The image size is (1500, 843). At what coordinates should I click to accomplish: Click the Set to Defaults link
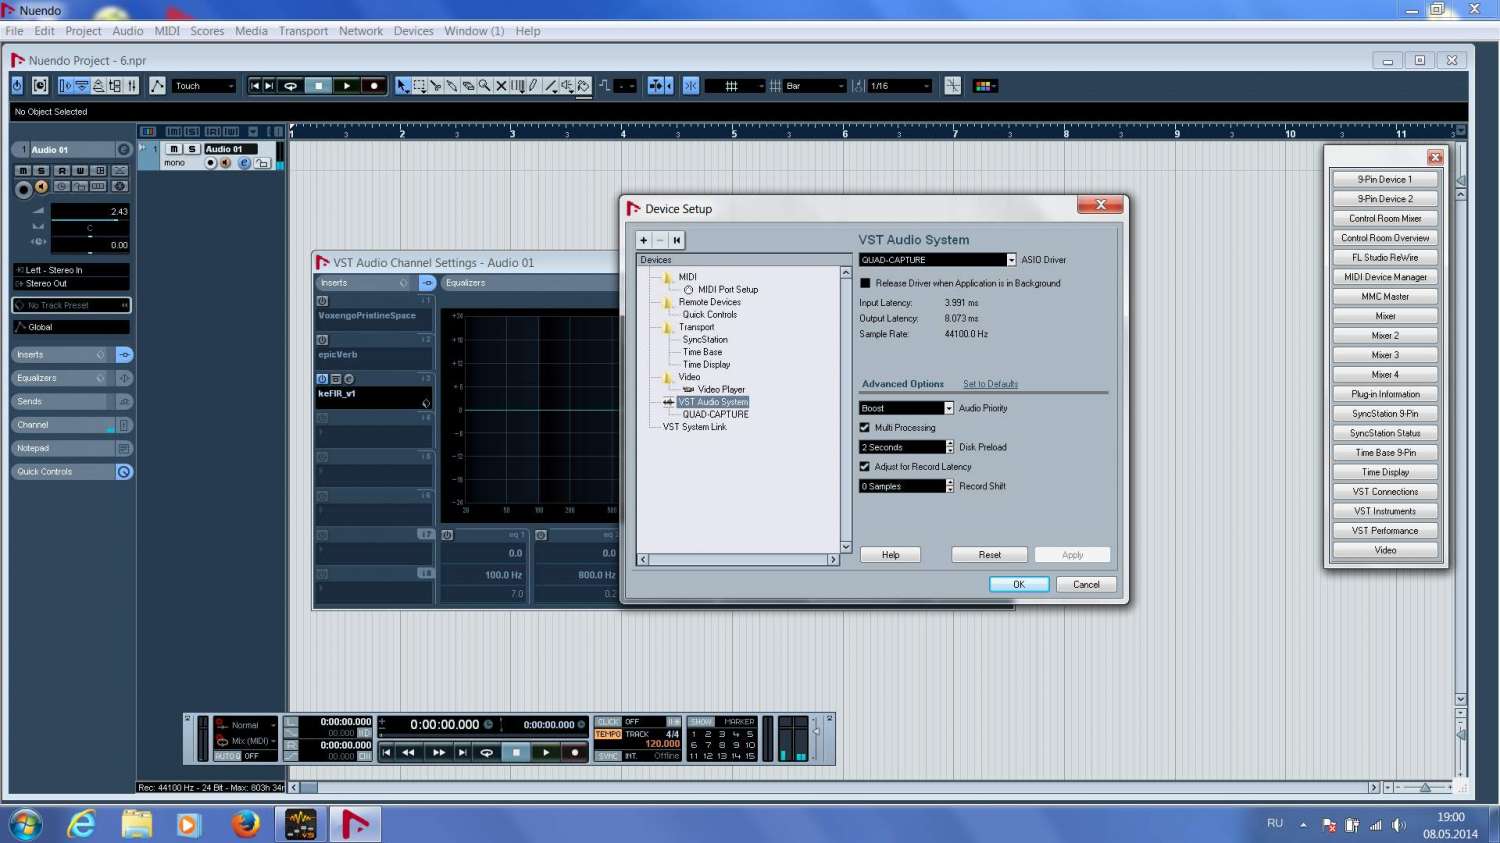pyautogui.click(x=990, y=384)
